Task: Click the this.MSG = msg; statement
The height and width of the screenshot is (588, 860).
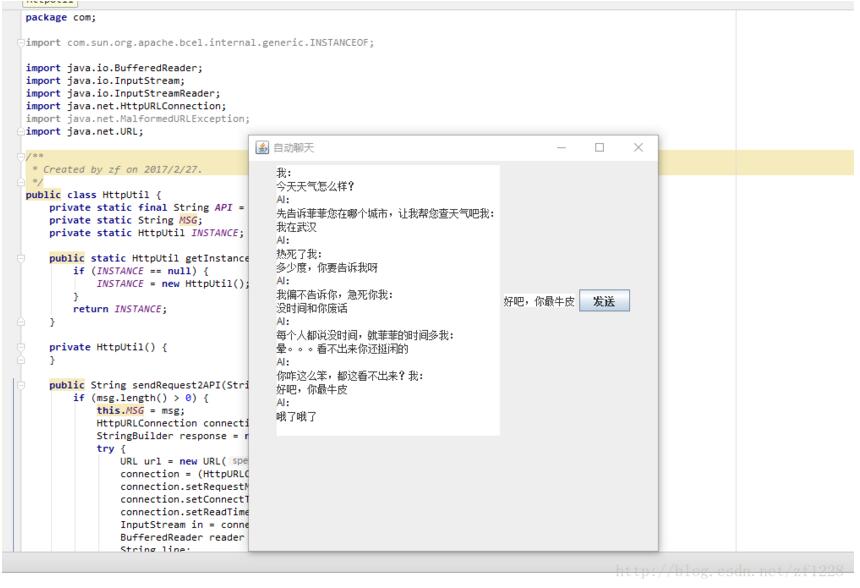Action: click(x=141, y=410)
